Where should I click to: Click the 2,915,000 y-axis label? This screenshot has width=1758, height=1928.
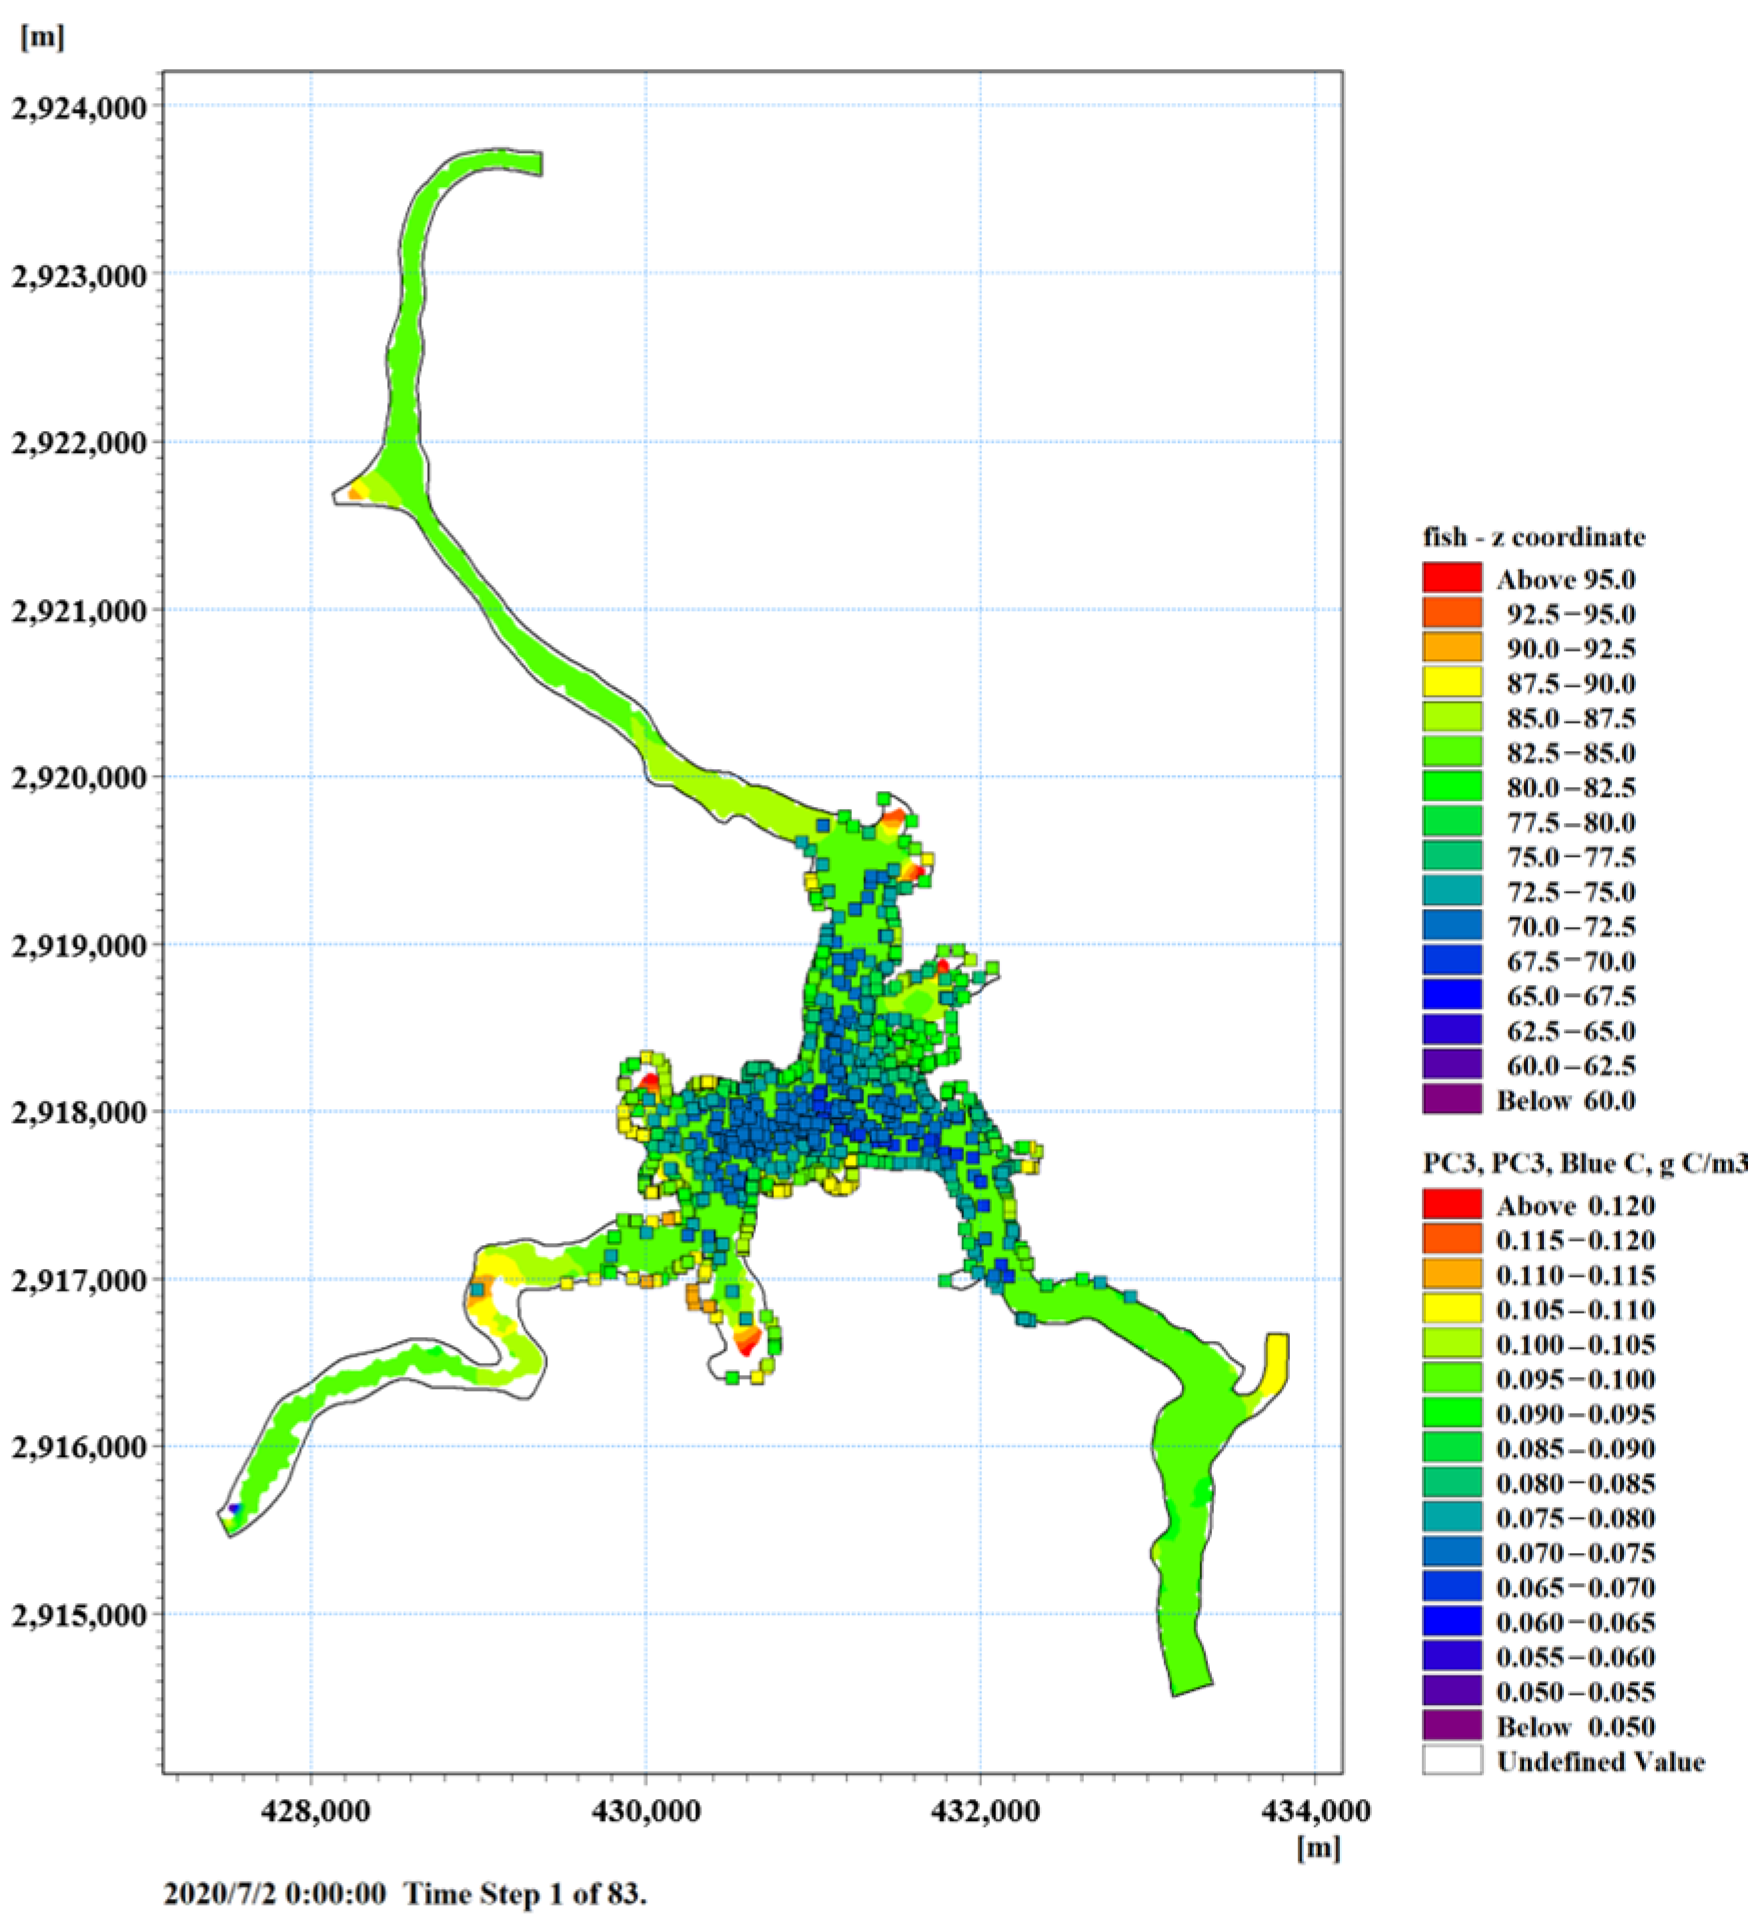79,1615
